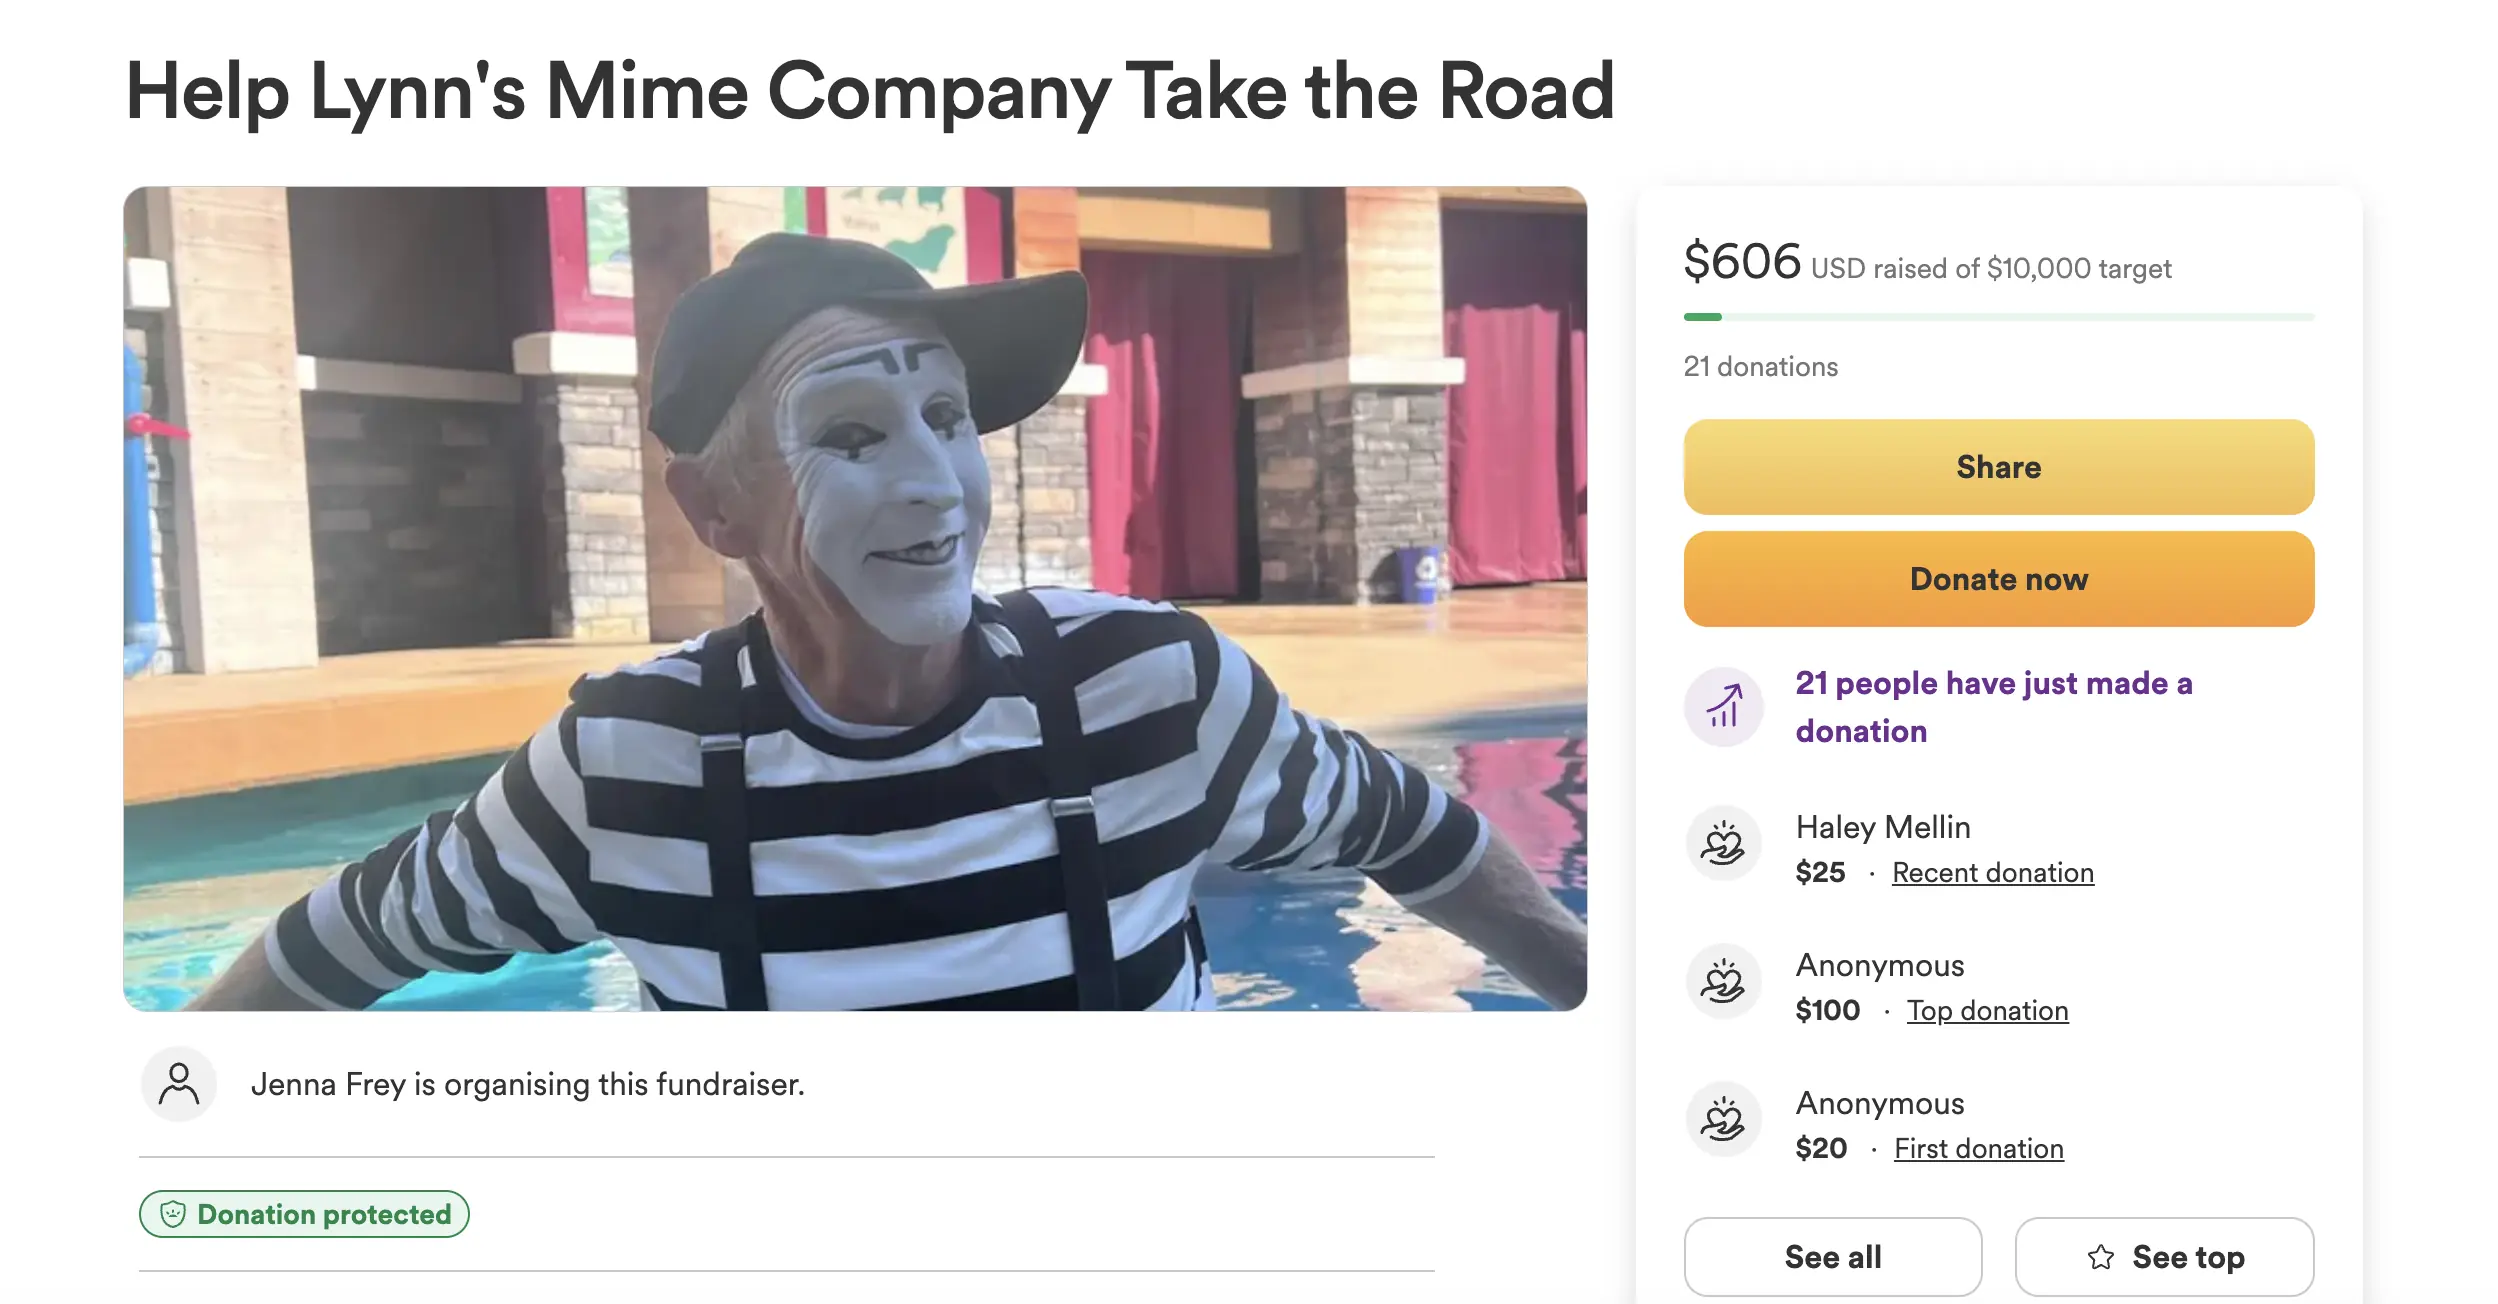Click the star icon on See top

(x=2101, y=1257)
